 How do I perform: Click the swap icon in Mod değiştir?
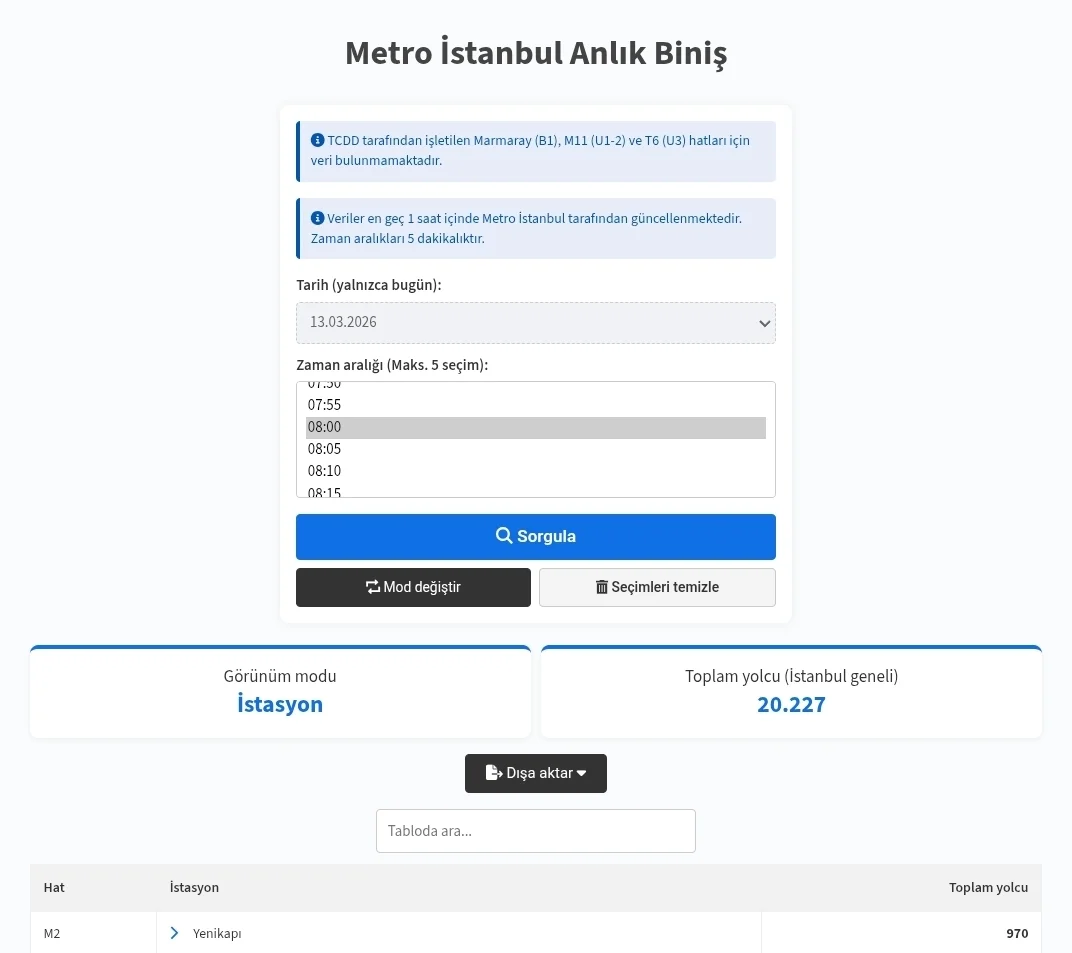click(x=373, y=587)
